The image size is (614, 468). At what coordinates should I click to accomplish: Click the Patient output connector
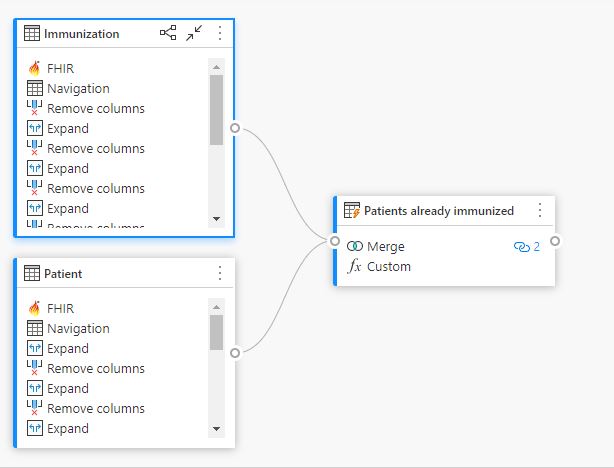coord(234,352)
